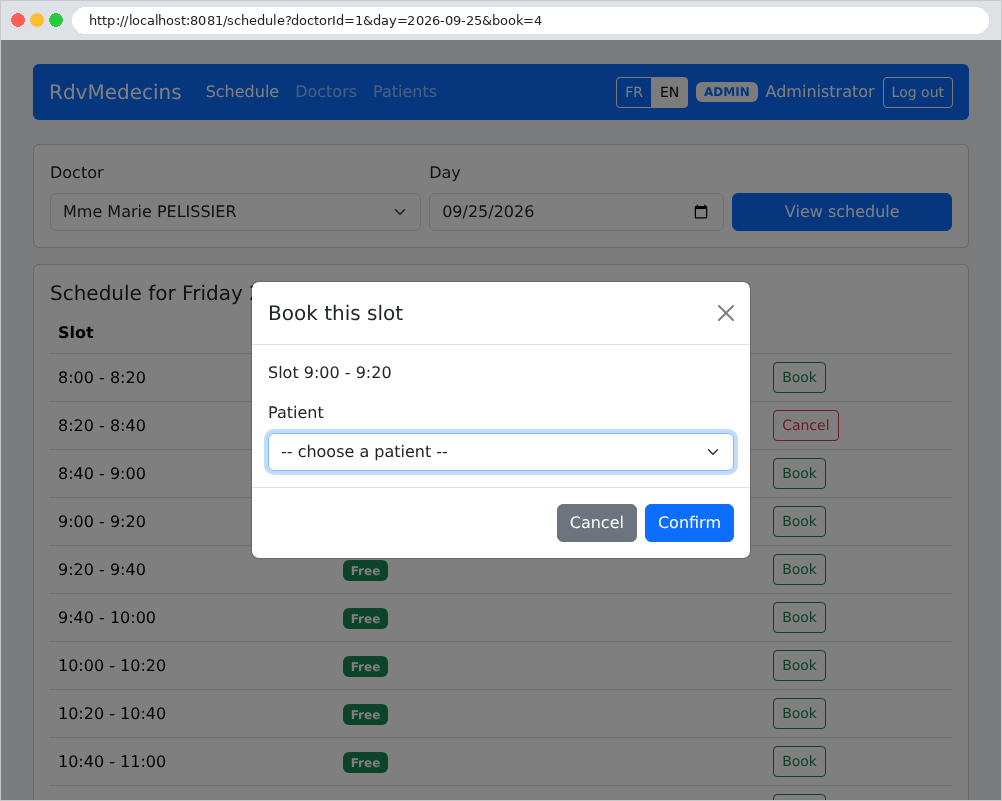
Task: Click the yellow window minimize button
Action: tap(37, 20)
